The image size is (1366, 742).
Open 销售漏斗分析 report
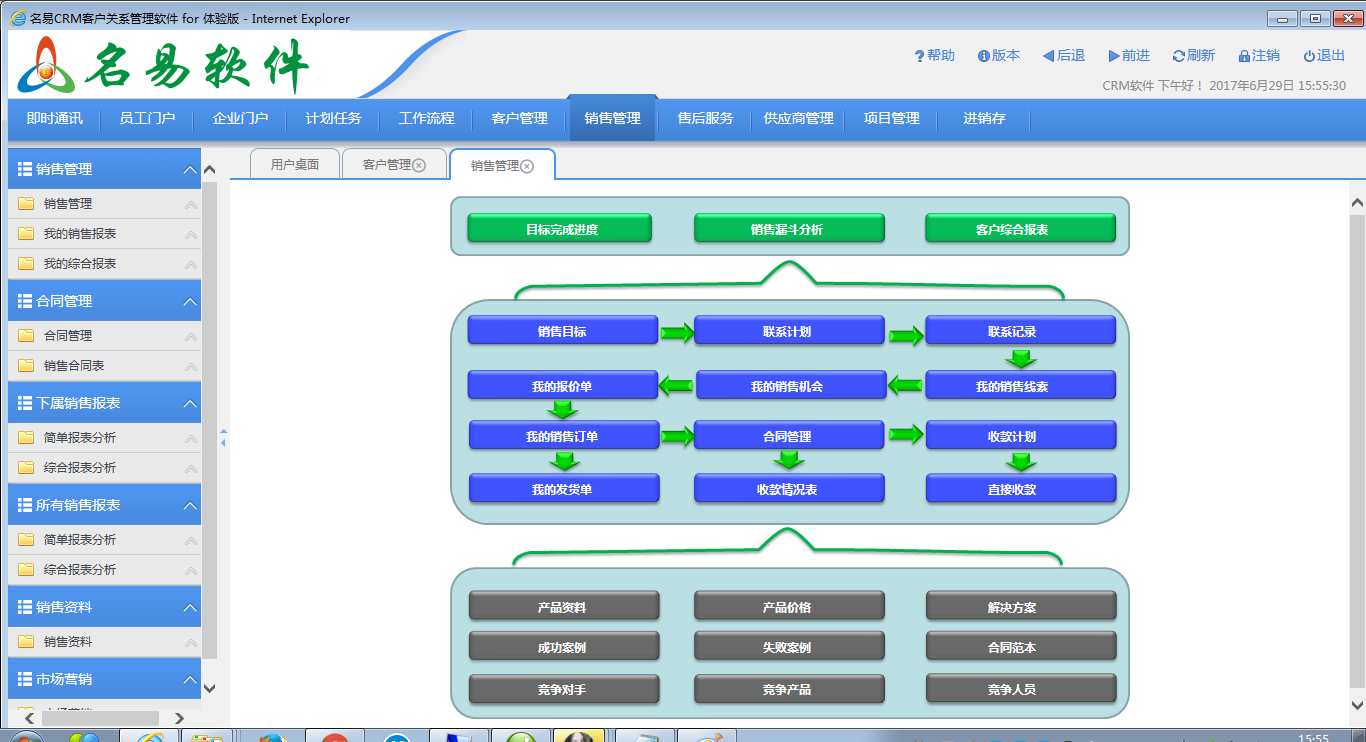(x=787, y=229)
